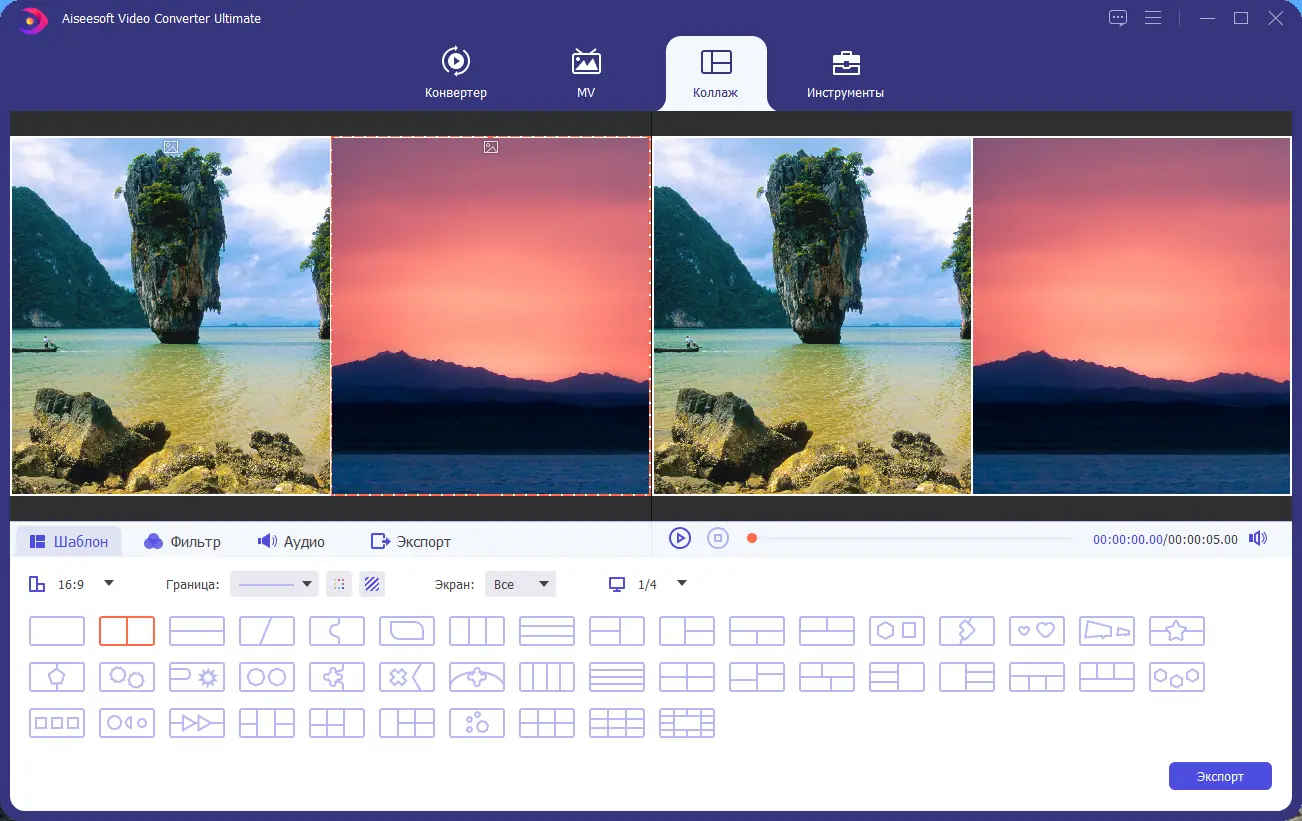Choose the two vertical halves template
1302x821 pixels.
[x=127, y=631]
